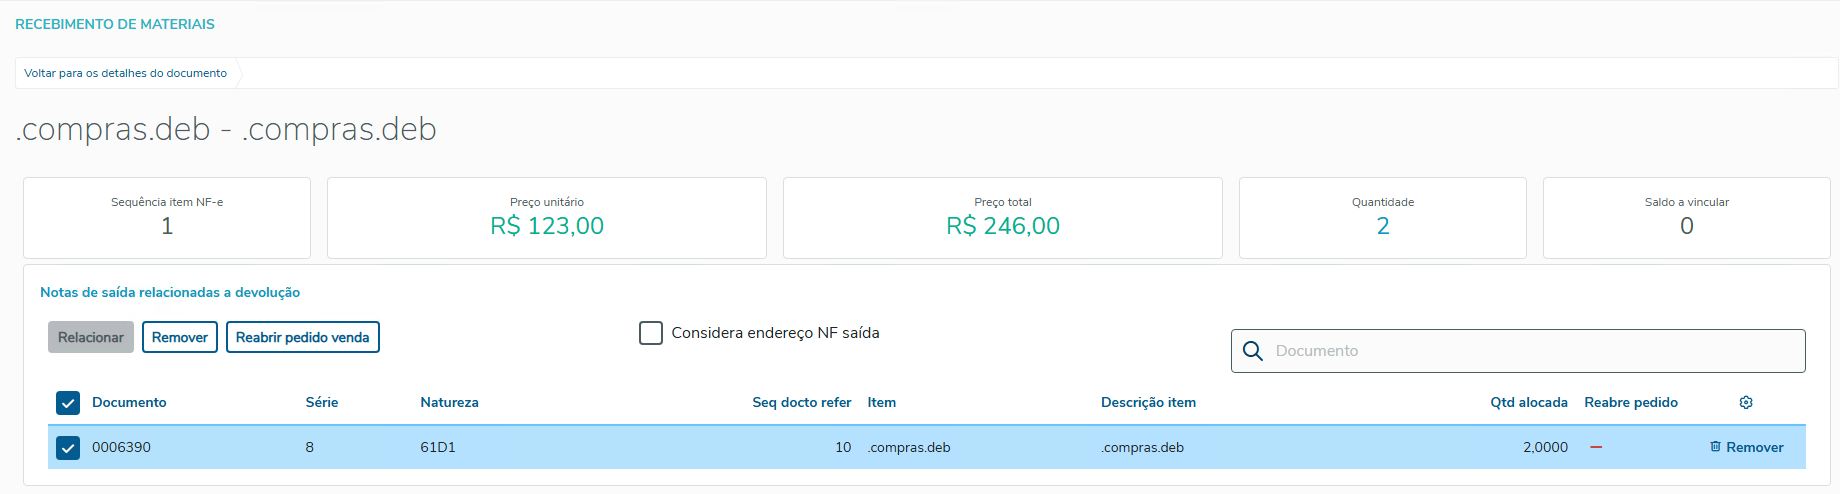Sort by Série column header
The width and height of the screenshot is (1840, 494).
pyautogui.click(x=322, y=402)
